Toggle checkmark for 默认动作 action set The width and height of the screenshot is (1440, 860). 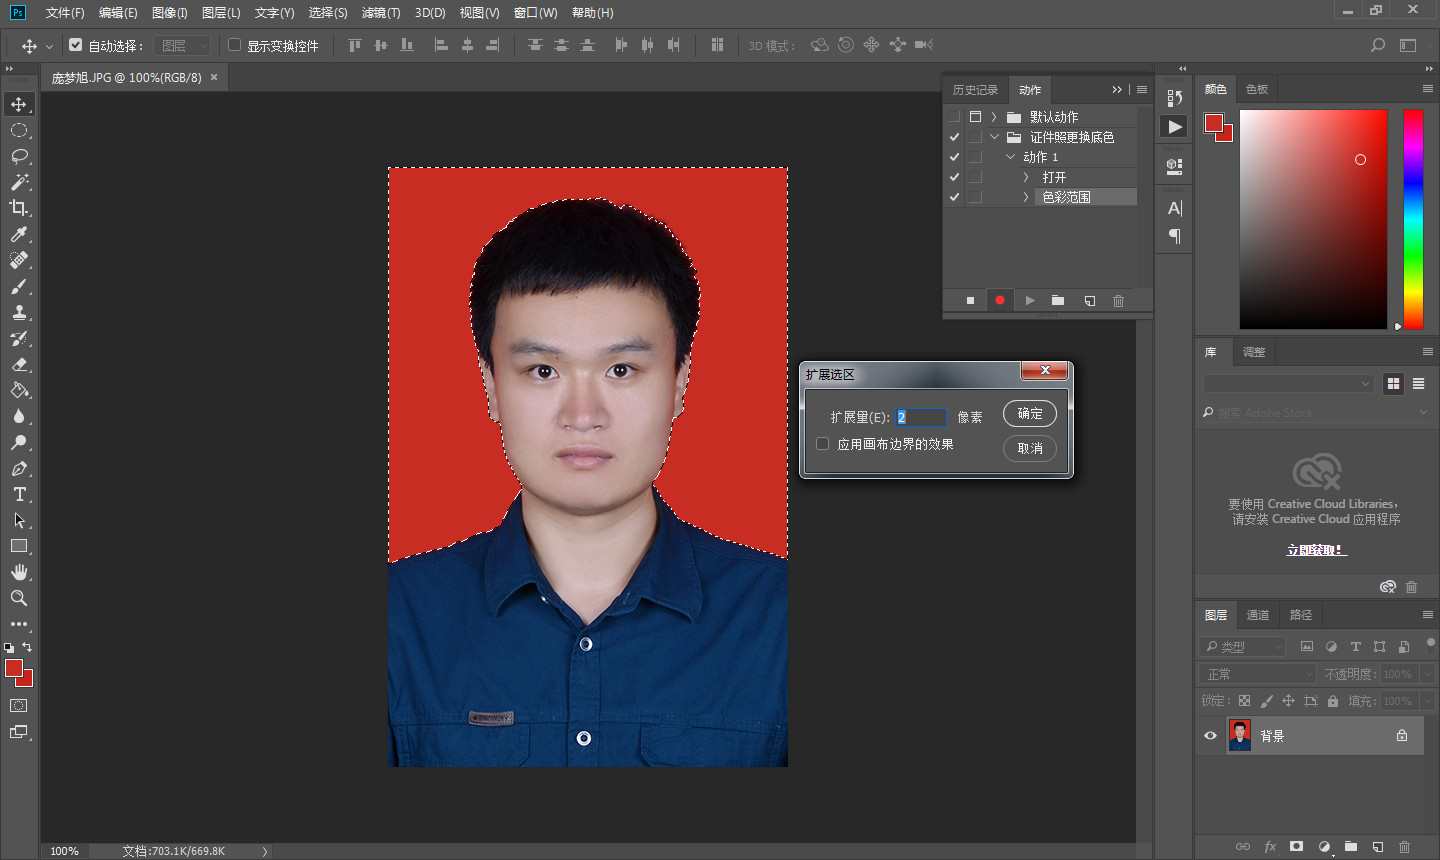click(x=954, y=117)
